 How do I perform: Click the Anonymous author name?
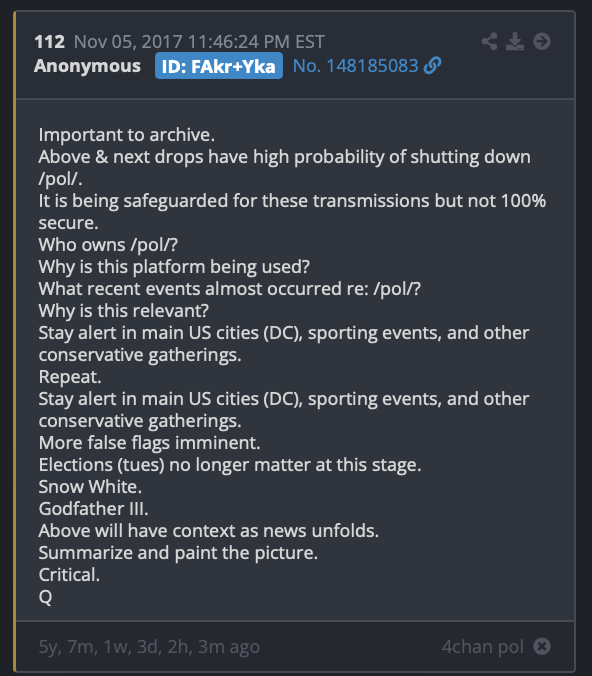[x=88, y=66]
